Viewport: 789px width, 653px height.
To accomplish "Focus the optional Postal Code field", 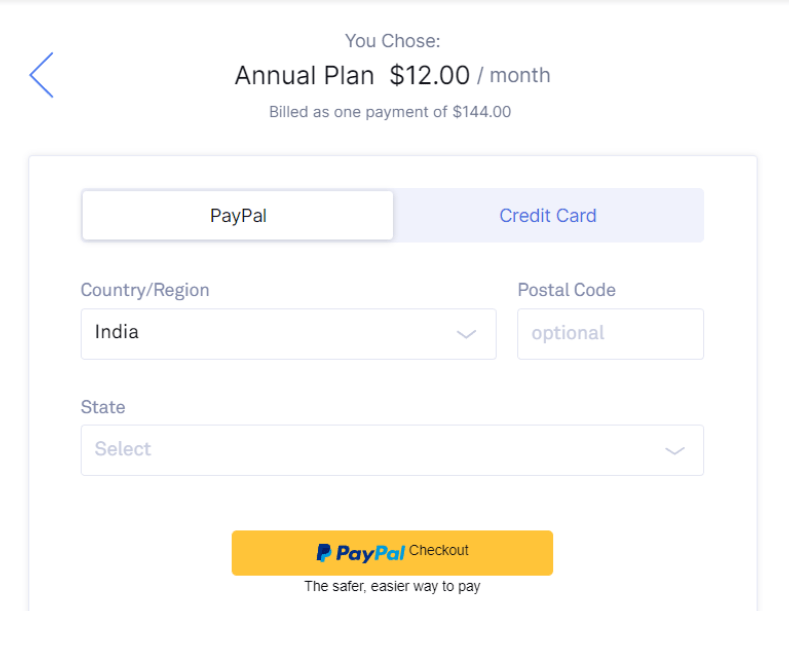I will click(610, 334).
